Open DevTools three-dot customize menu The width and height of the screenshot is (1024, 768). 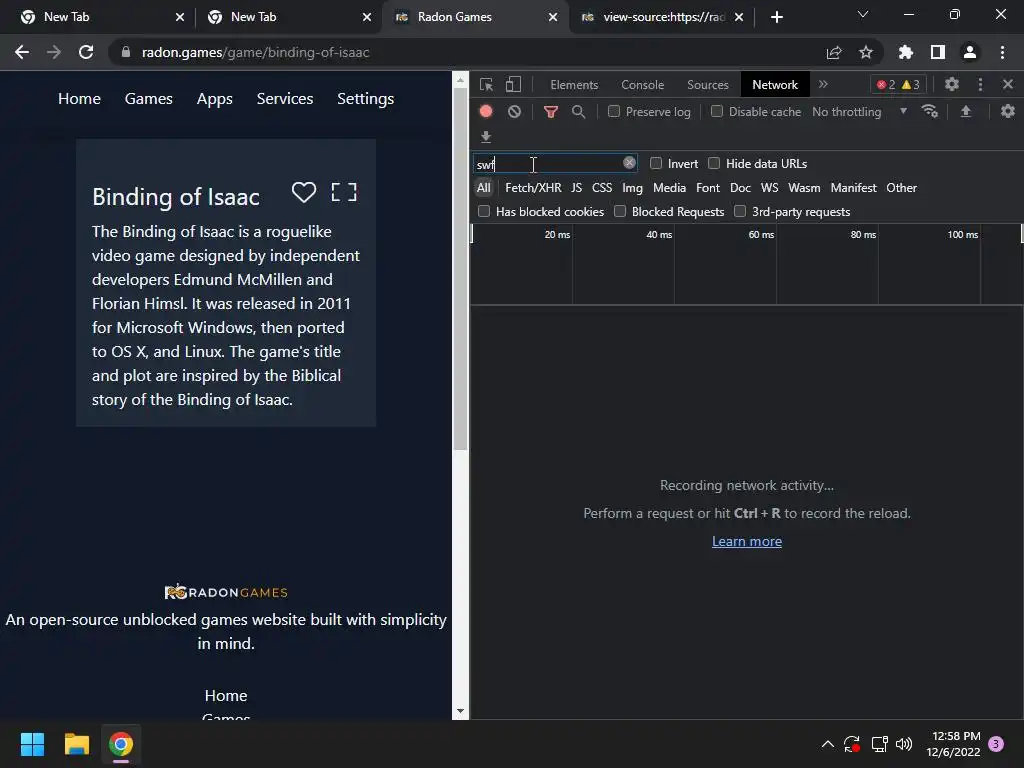980,84
